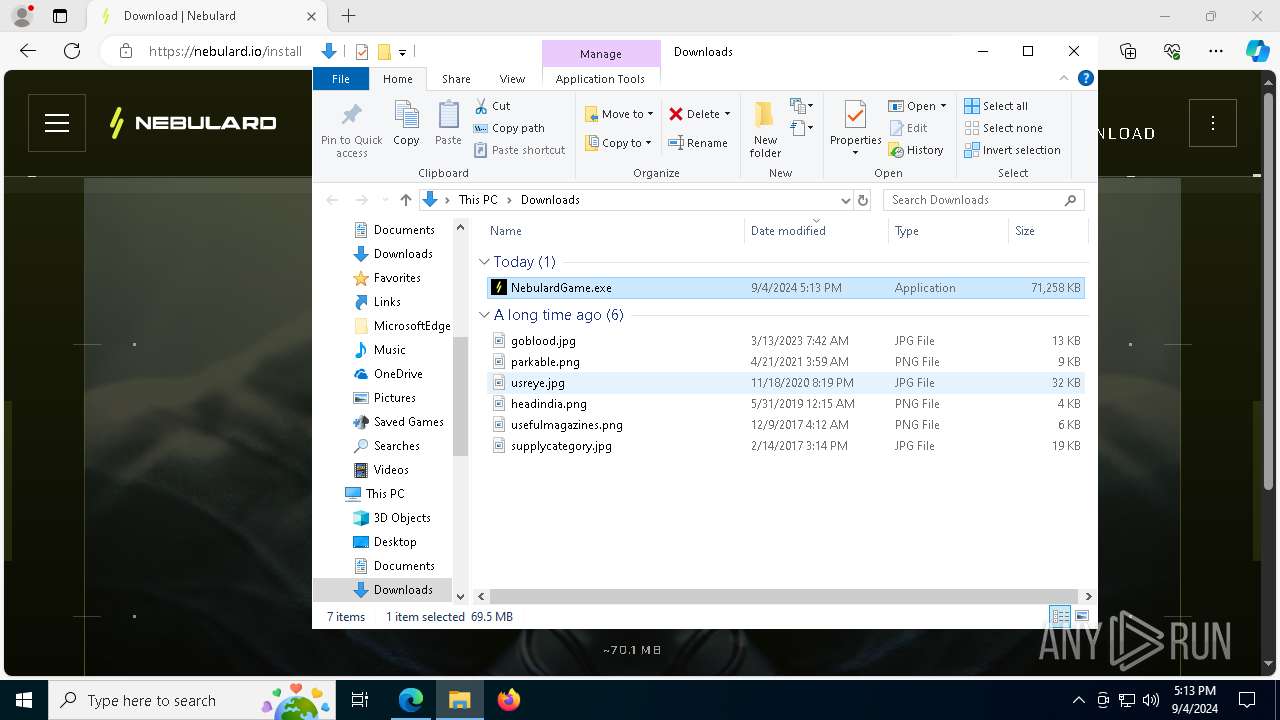Screen dimensions: 1280x720
Task: Click Quick Access New folder icon
Action: point(384,52)
